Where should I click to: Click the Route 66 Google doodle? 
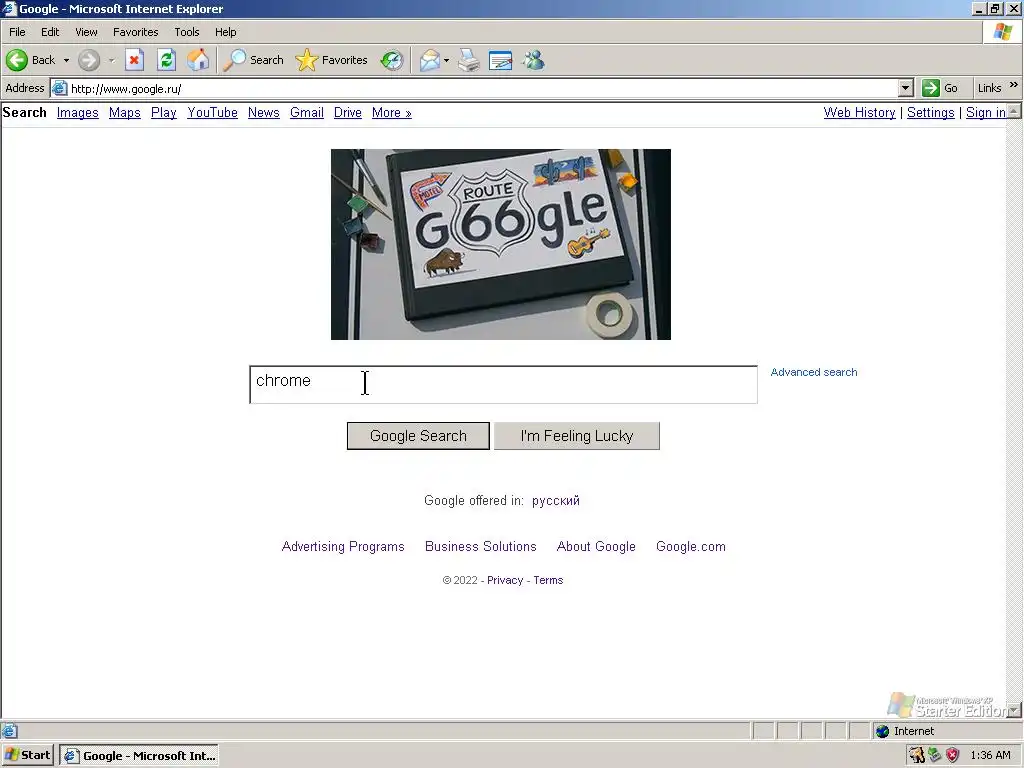click(x=501, y=244)
